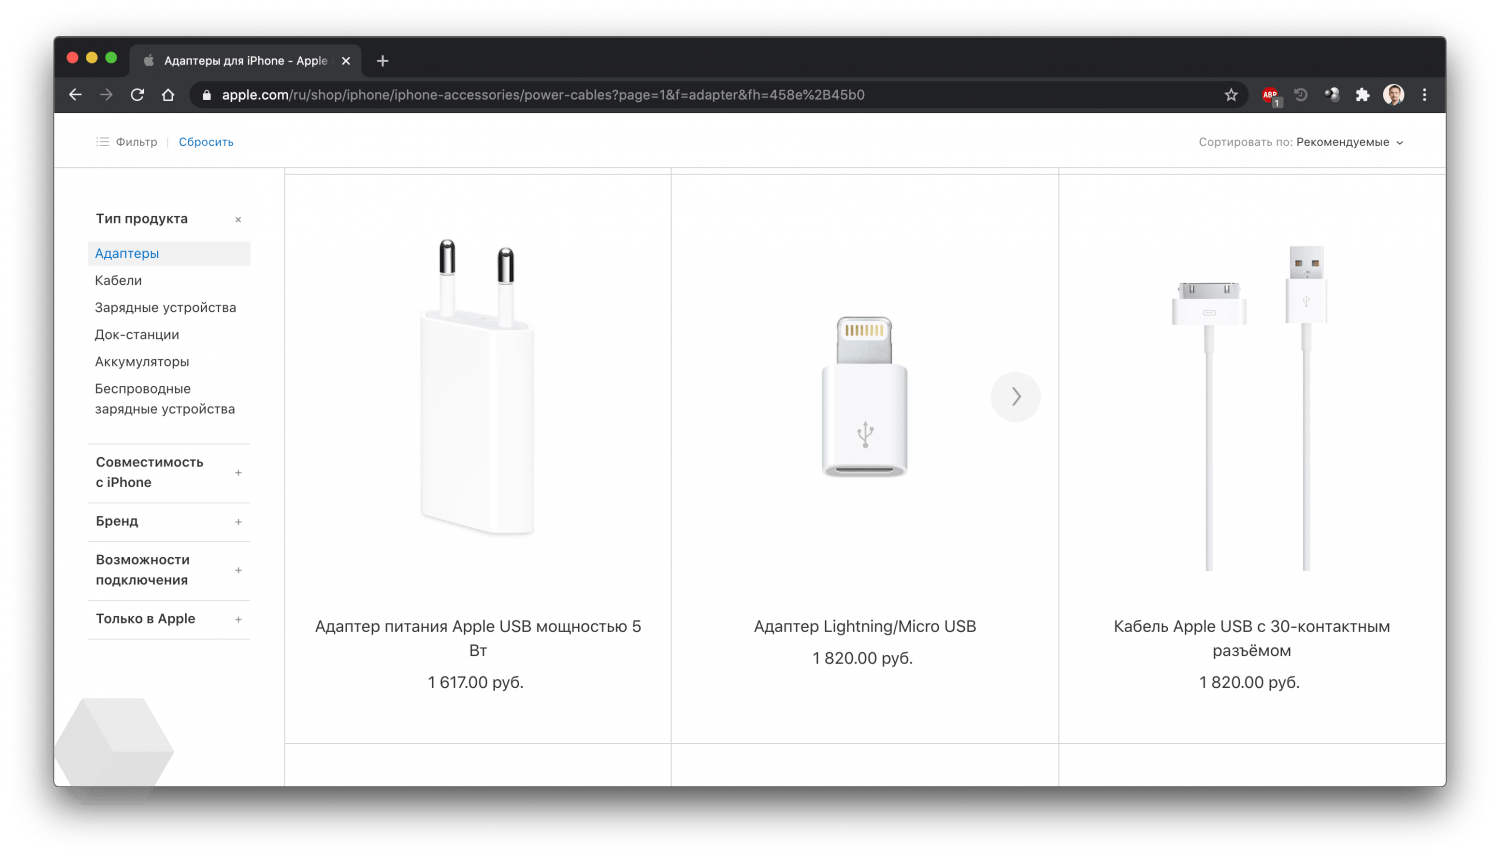Reload the Apple store page

[x=137, y=95]
